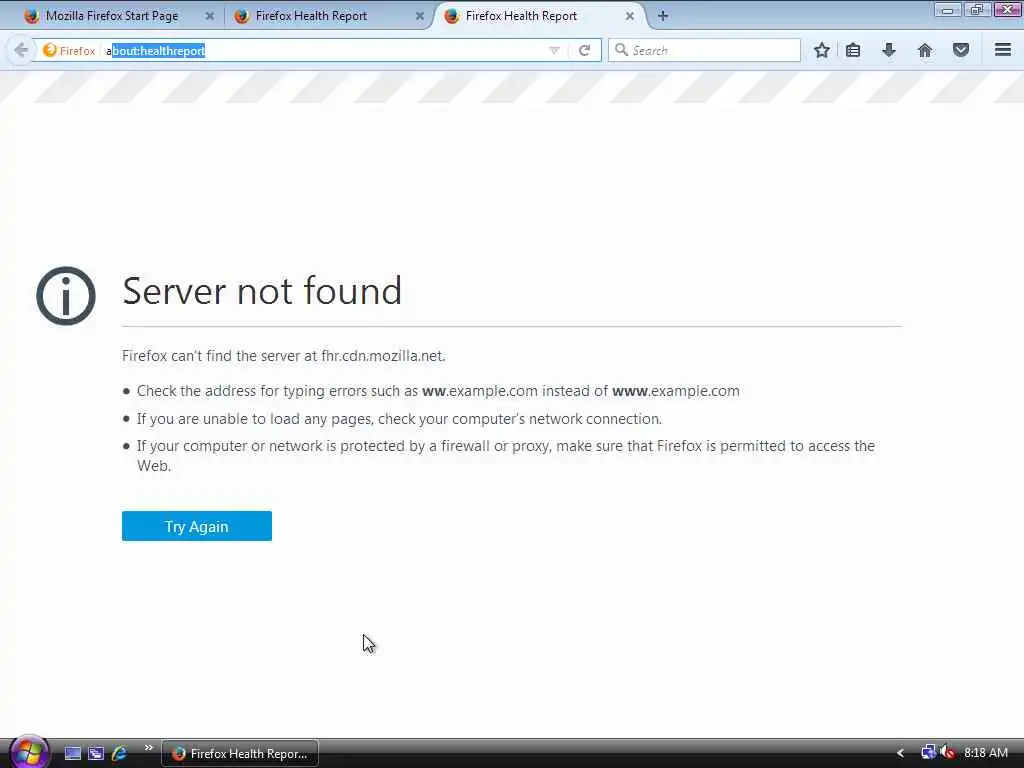Image resolution: width=1024 pixels, height=768 pixels.
Task: Show hidden tray icons arrow
Action: [x=900, y=753]
